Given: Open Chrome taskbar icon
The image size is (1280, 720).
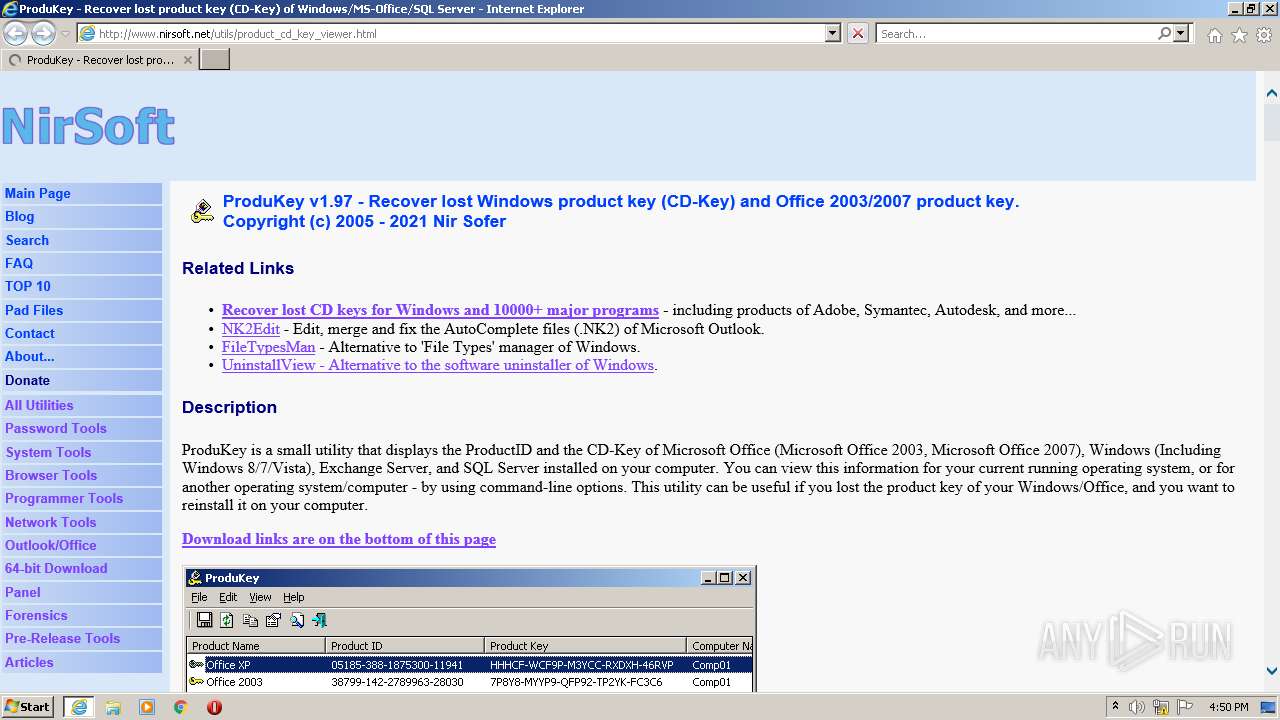Looking at the screenshot, I should [x=180, y=707].
